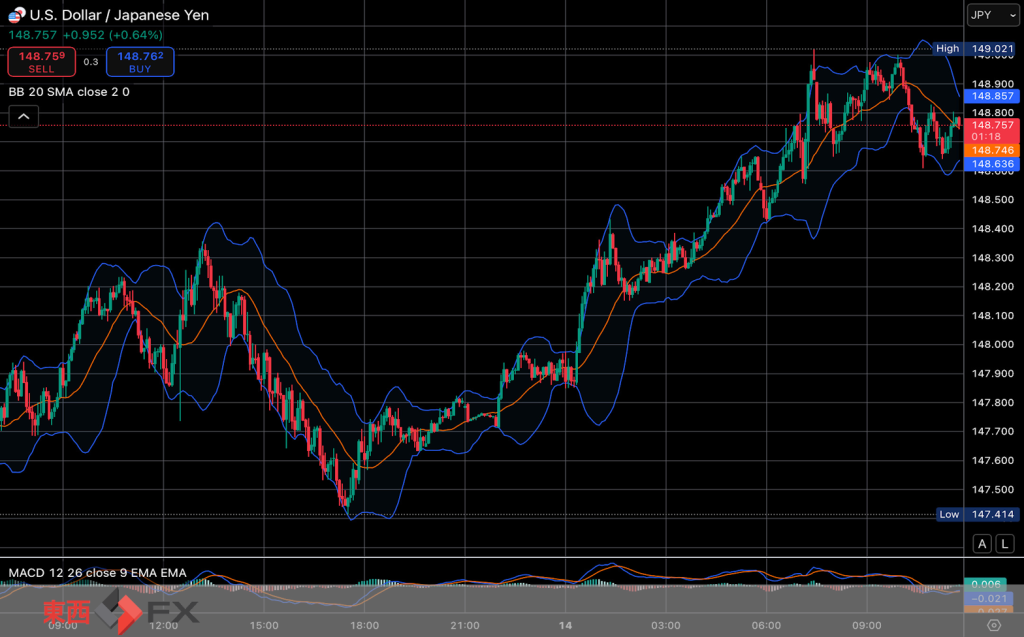Click the green MACD histogram value 0.006
Viewport: 1024px width, 637px height.
(987, 584)
